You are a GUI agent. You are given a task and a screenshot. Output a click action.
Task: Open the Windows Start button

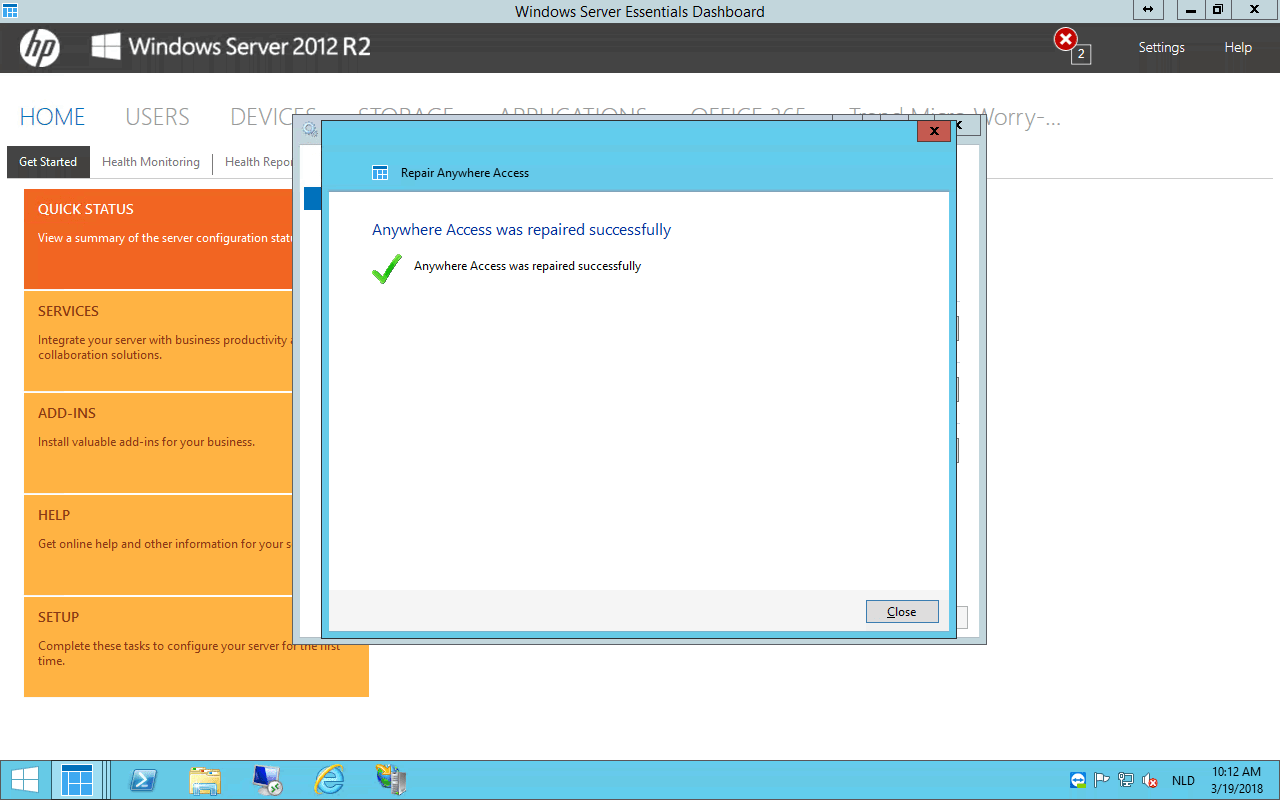[x=25, y=780]
